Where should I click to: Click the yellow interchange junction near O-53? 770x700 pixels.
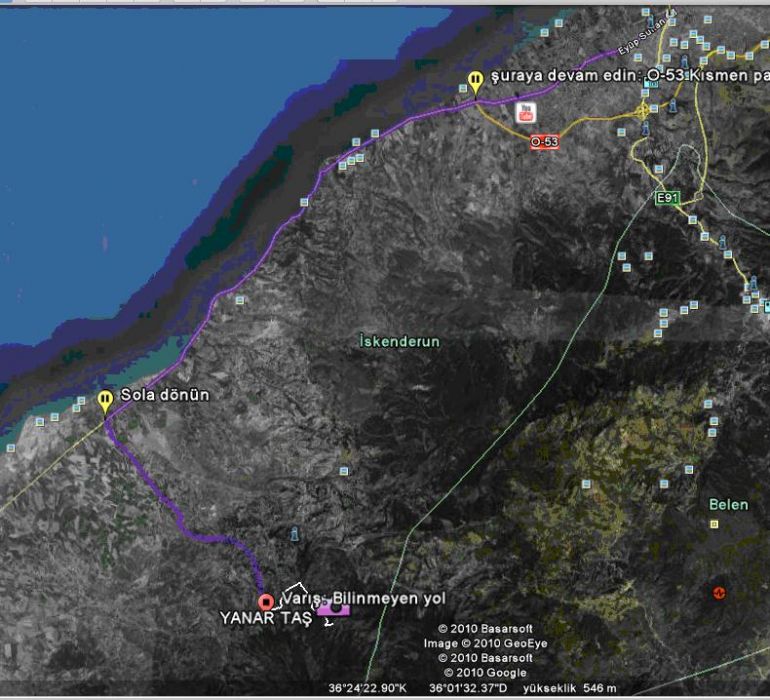tap(641, 112)
